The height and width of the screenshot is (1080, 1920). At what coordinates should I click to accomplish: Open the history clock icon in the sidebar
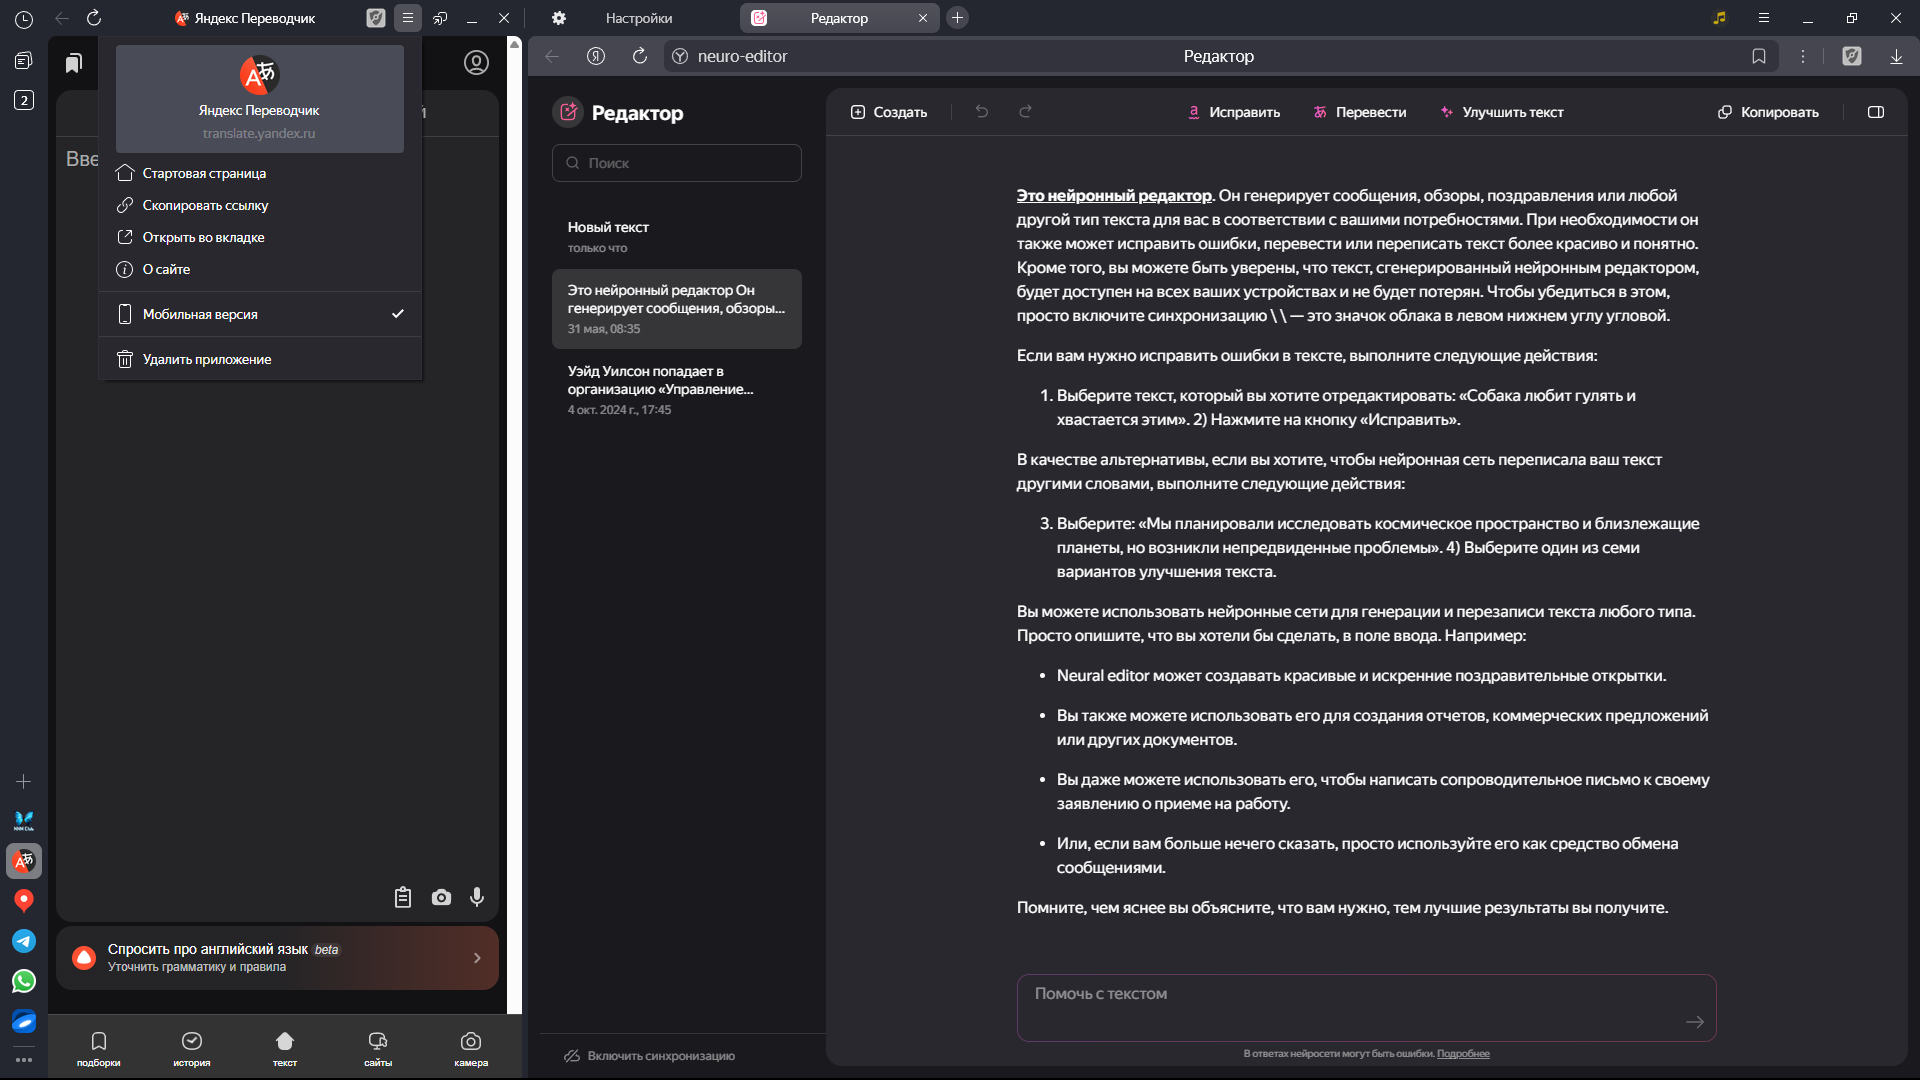coord(24,19)
